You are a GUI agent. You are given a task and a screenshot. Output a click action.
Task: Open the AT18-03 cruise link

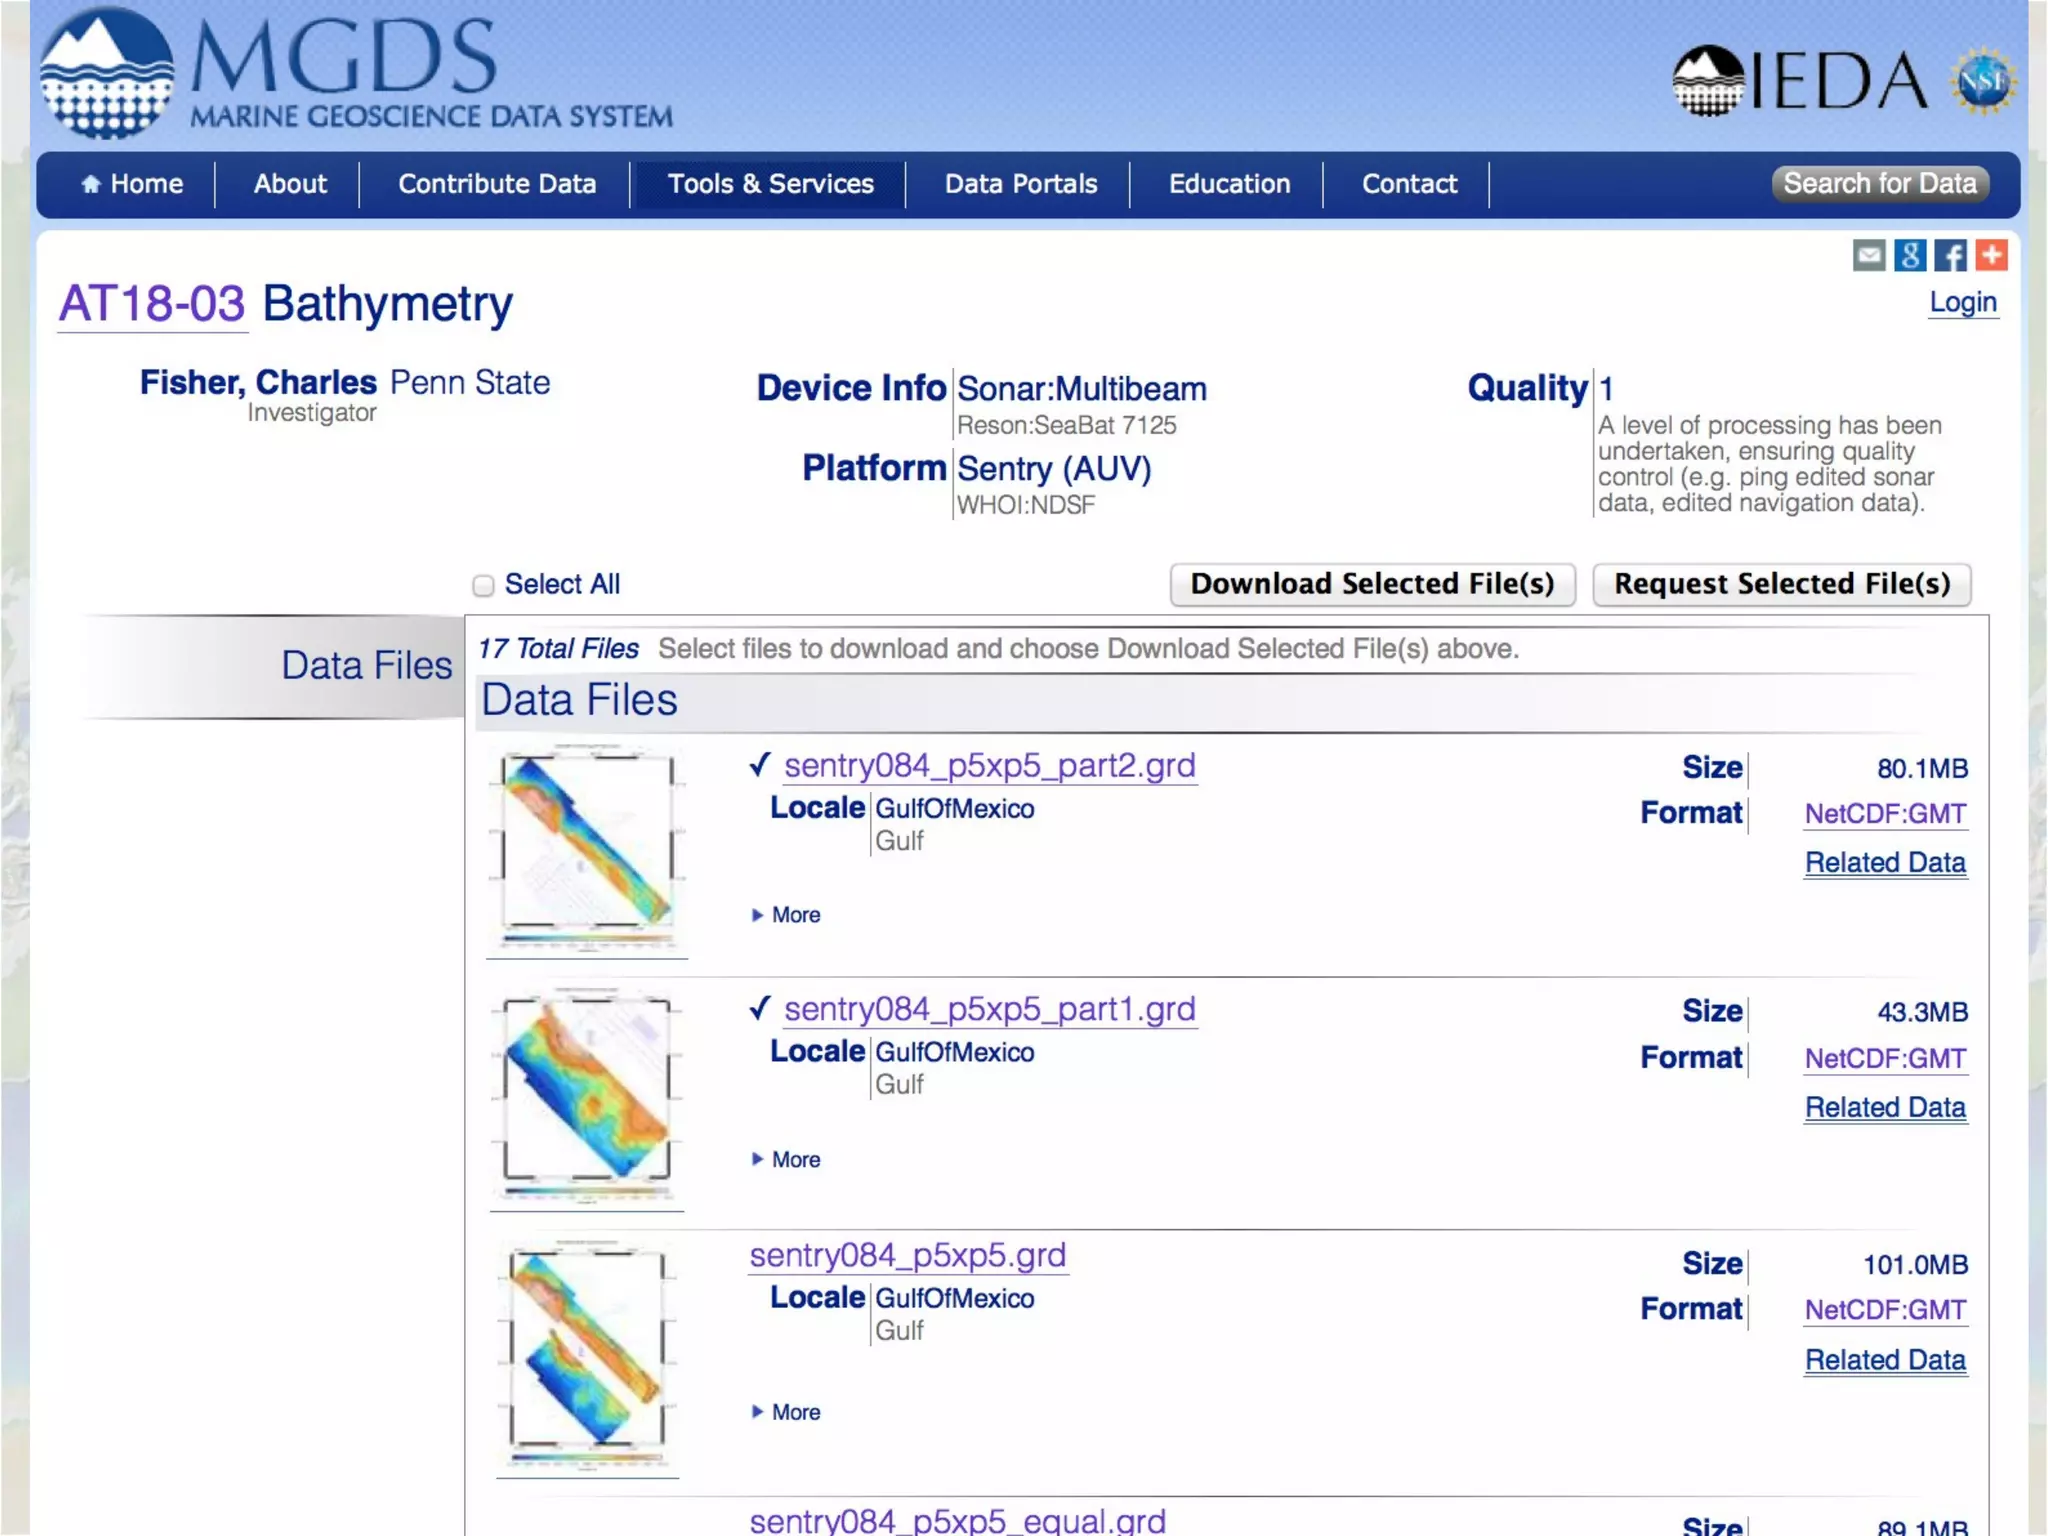(152, 304)
